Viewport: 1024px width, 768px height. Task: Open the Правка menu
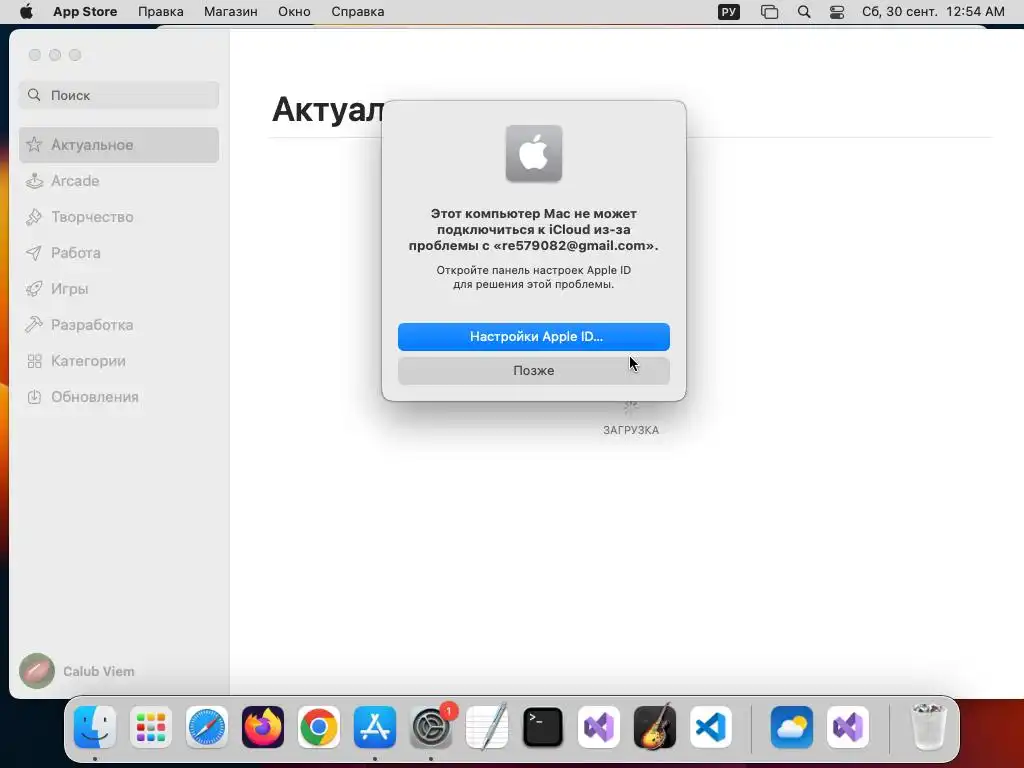tap(161, 12)
